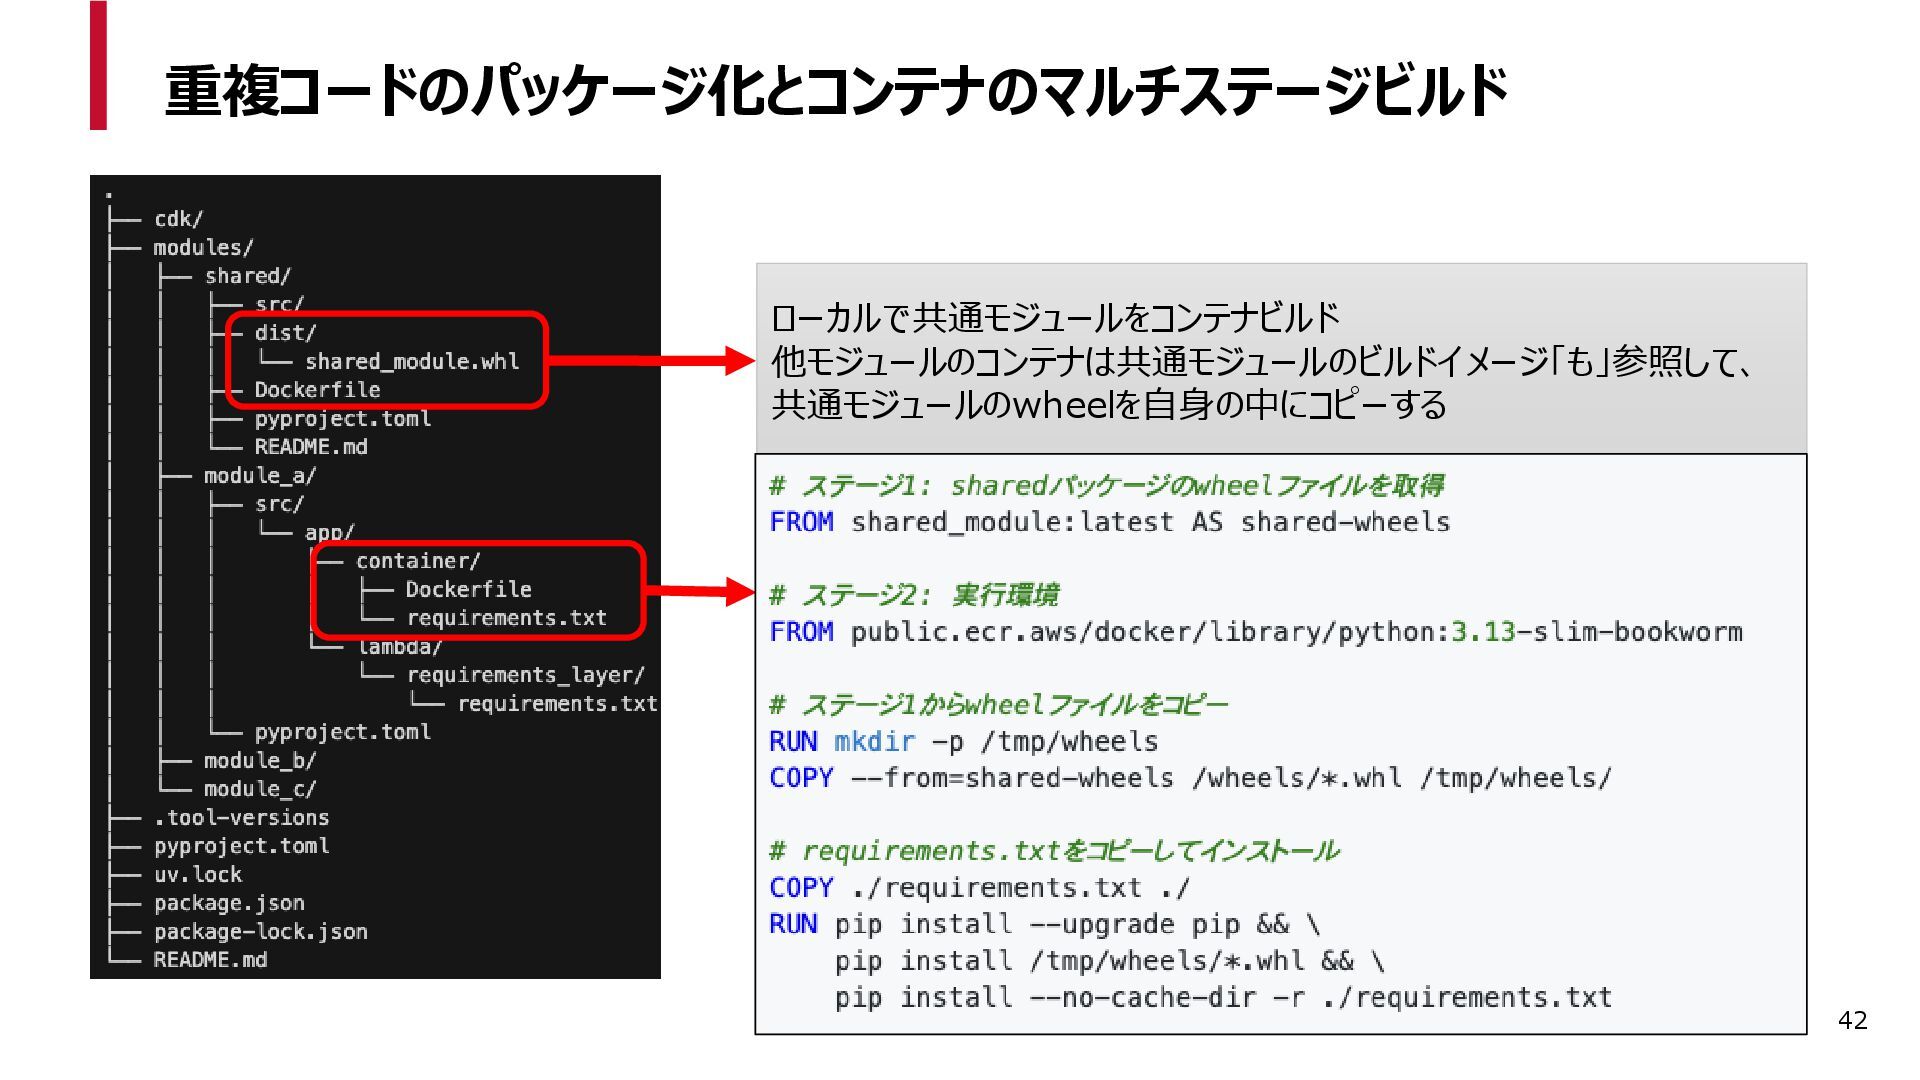
Task: Click the ステージ1 comment about shared wheel
Action: pos(1106,486)
